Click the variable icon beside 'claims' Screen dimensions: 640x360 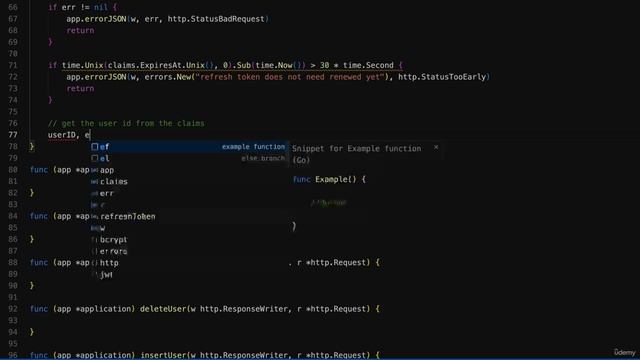(95, 182)
